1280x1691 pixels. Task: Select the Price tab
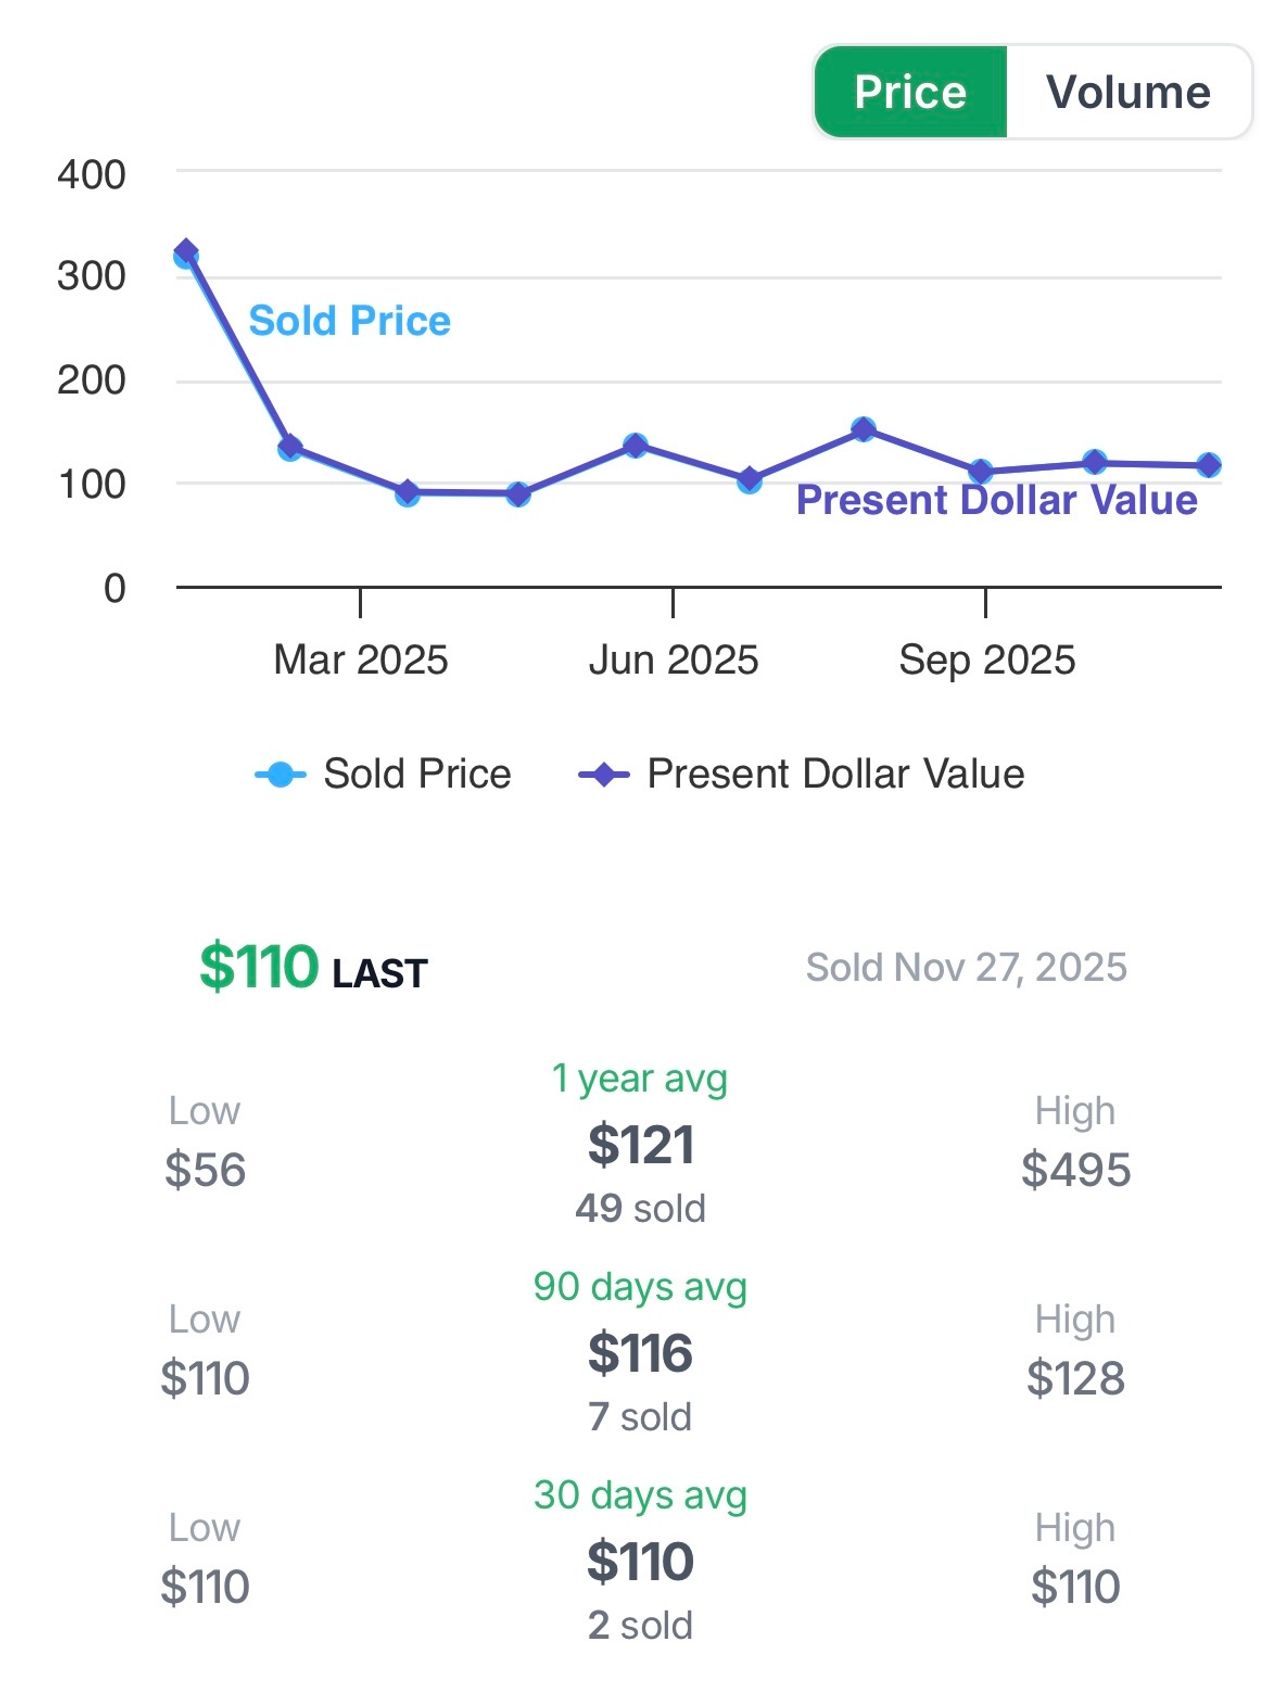pos(910,92)
